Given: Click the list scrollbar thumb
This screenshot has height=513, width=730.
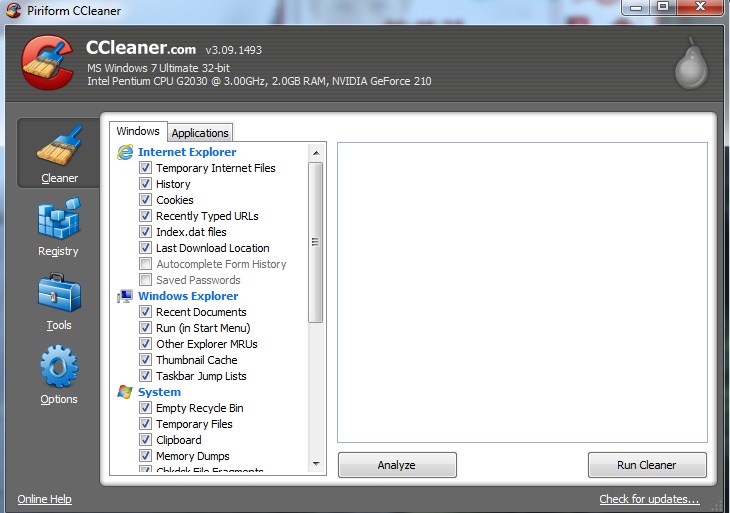Looking at the screenshot, I should click(316, 242).
